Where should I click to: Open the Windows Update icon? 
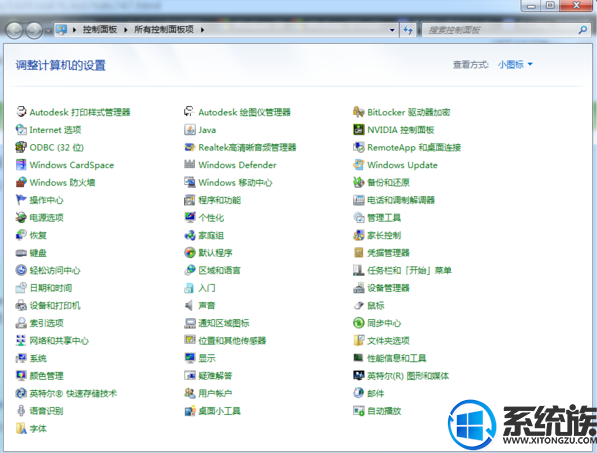tap(358, 165)
